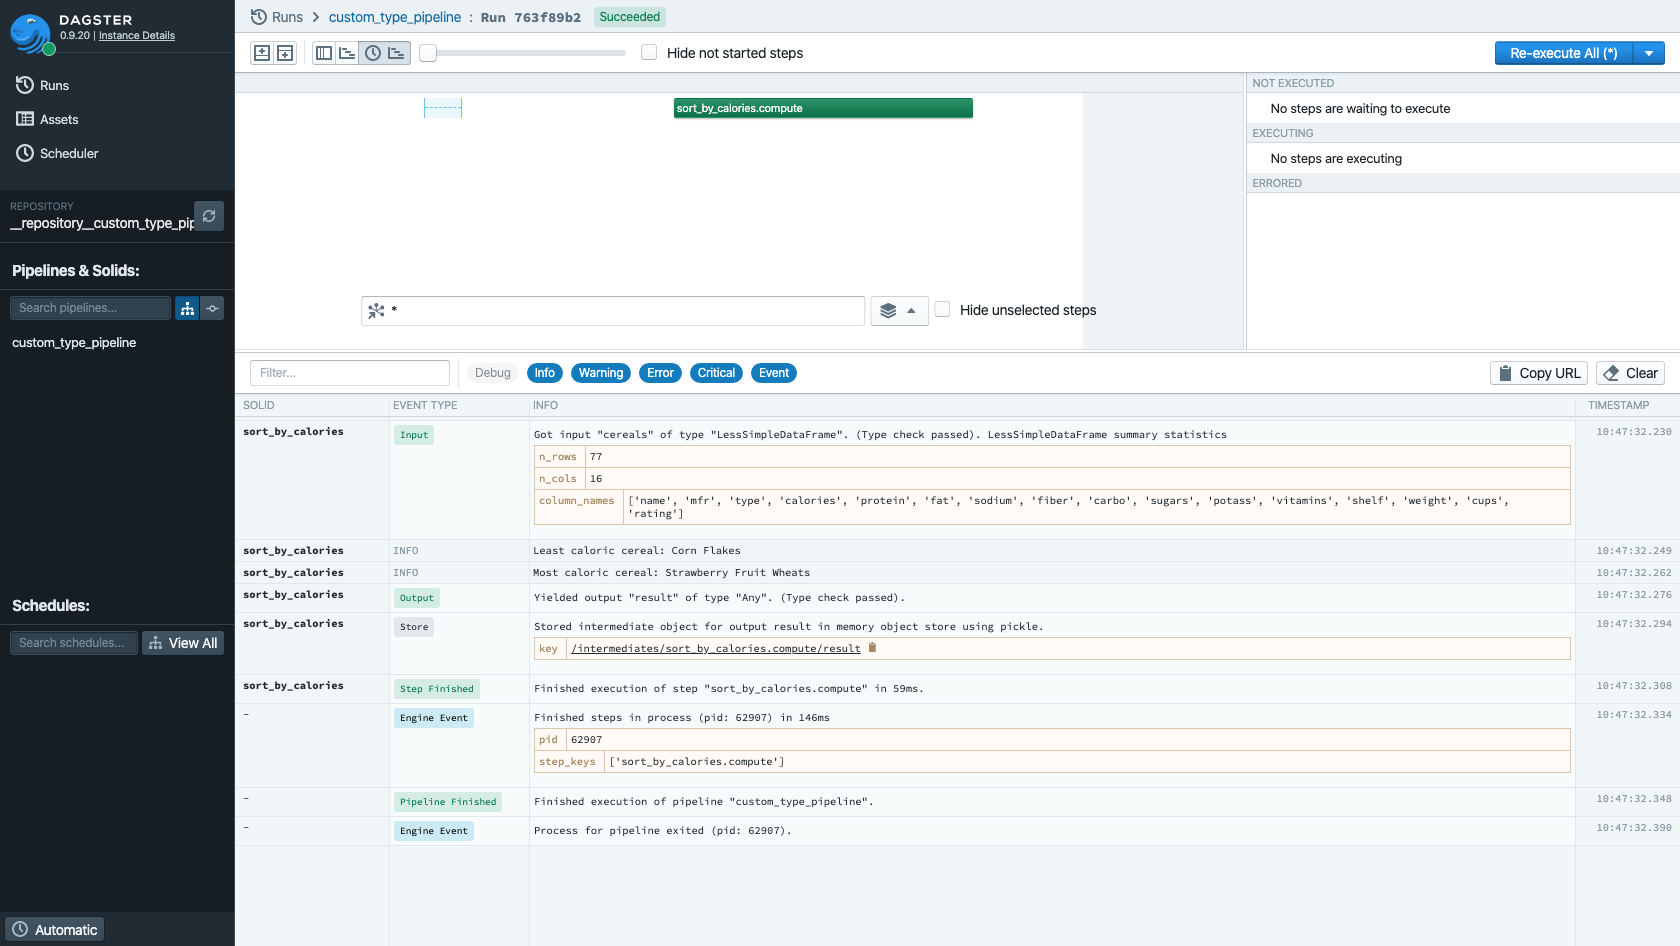Toggle the Event log level filter
1680x946 pixels.
tap(773, 373)
